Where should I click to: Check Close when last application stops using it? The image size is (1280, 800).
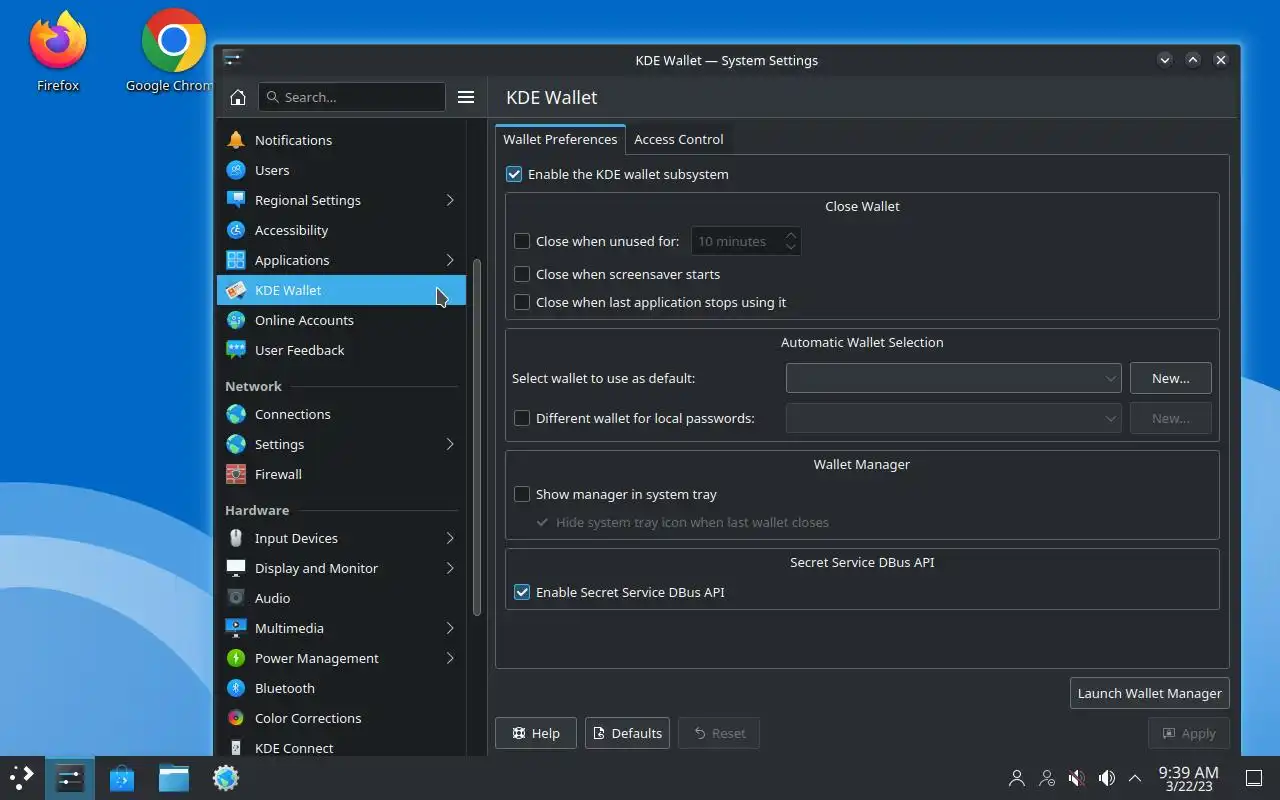pyautogui.click(x=522, y=302)
